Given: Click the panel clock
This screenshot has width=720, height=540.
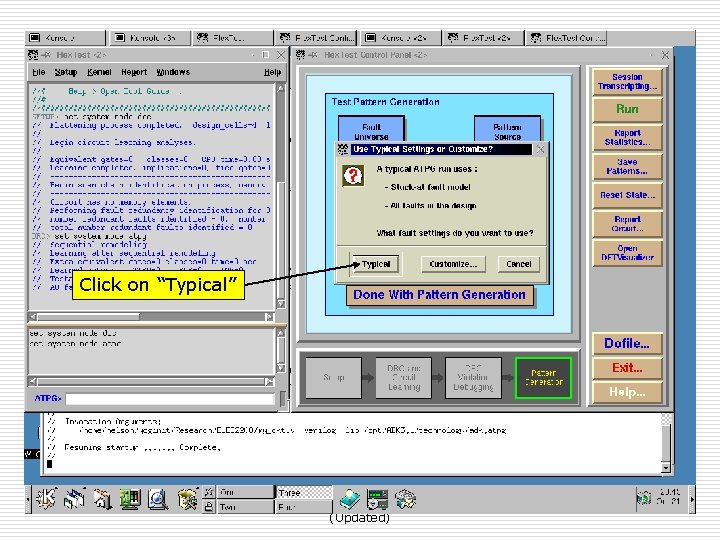Looking at the screenshot, I should click(x=669, y=496).
